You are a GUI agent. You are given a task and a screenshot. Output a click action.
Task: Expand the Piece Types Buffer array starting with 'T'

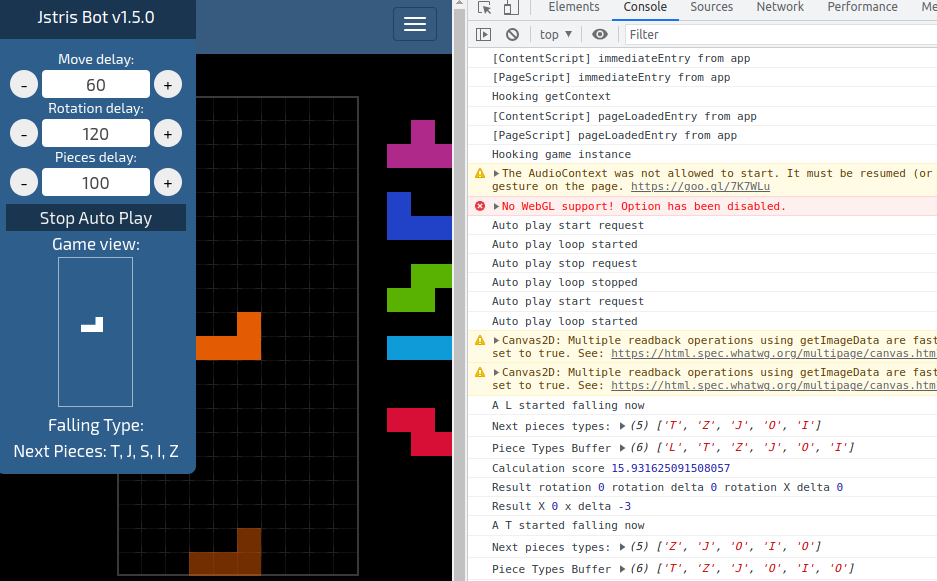click(x=622, y=568)
